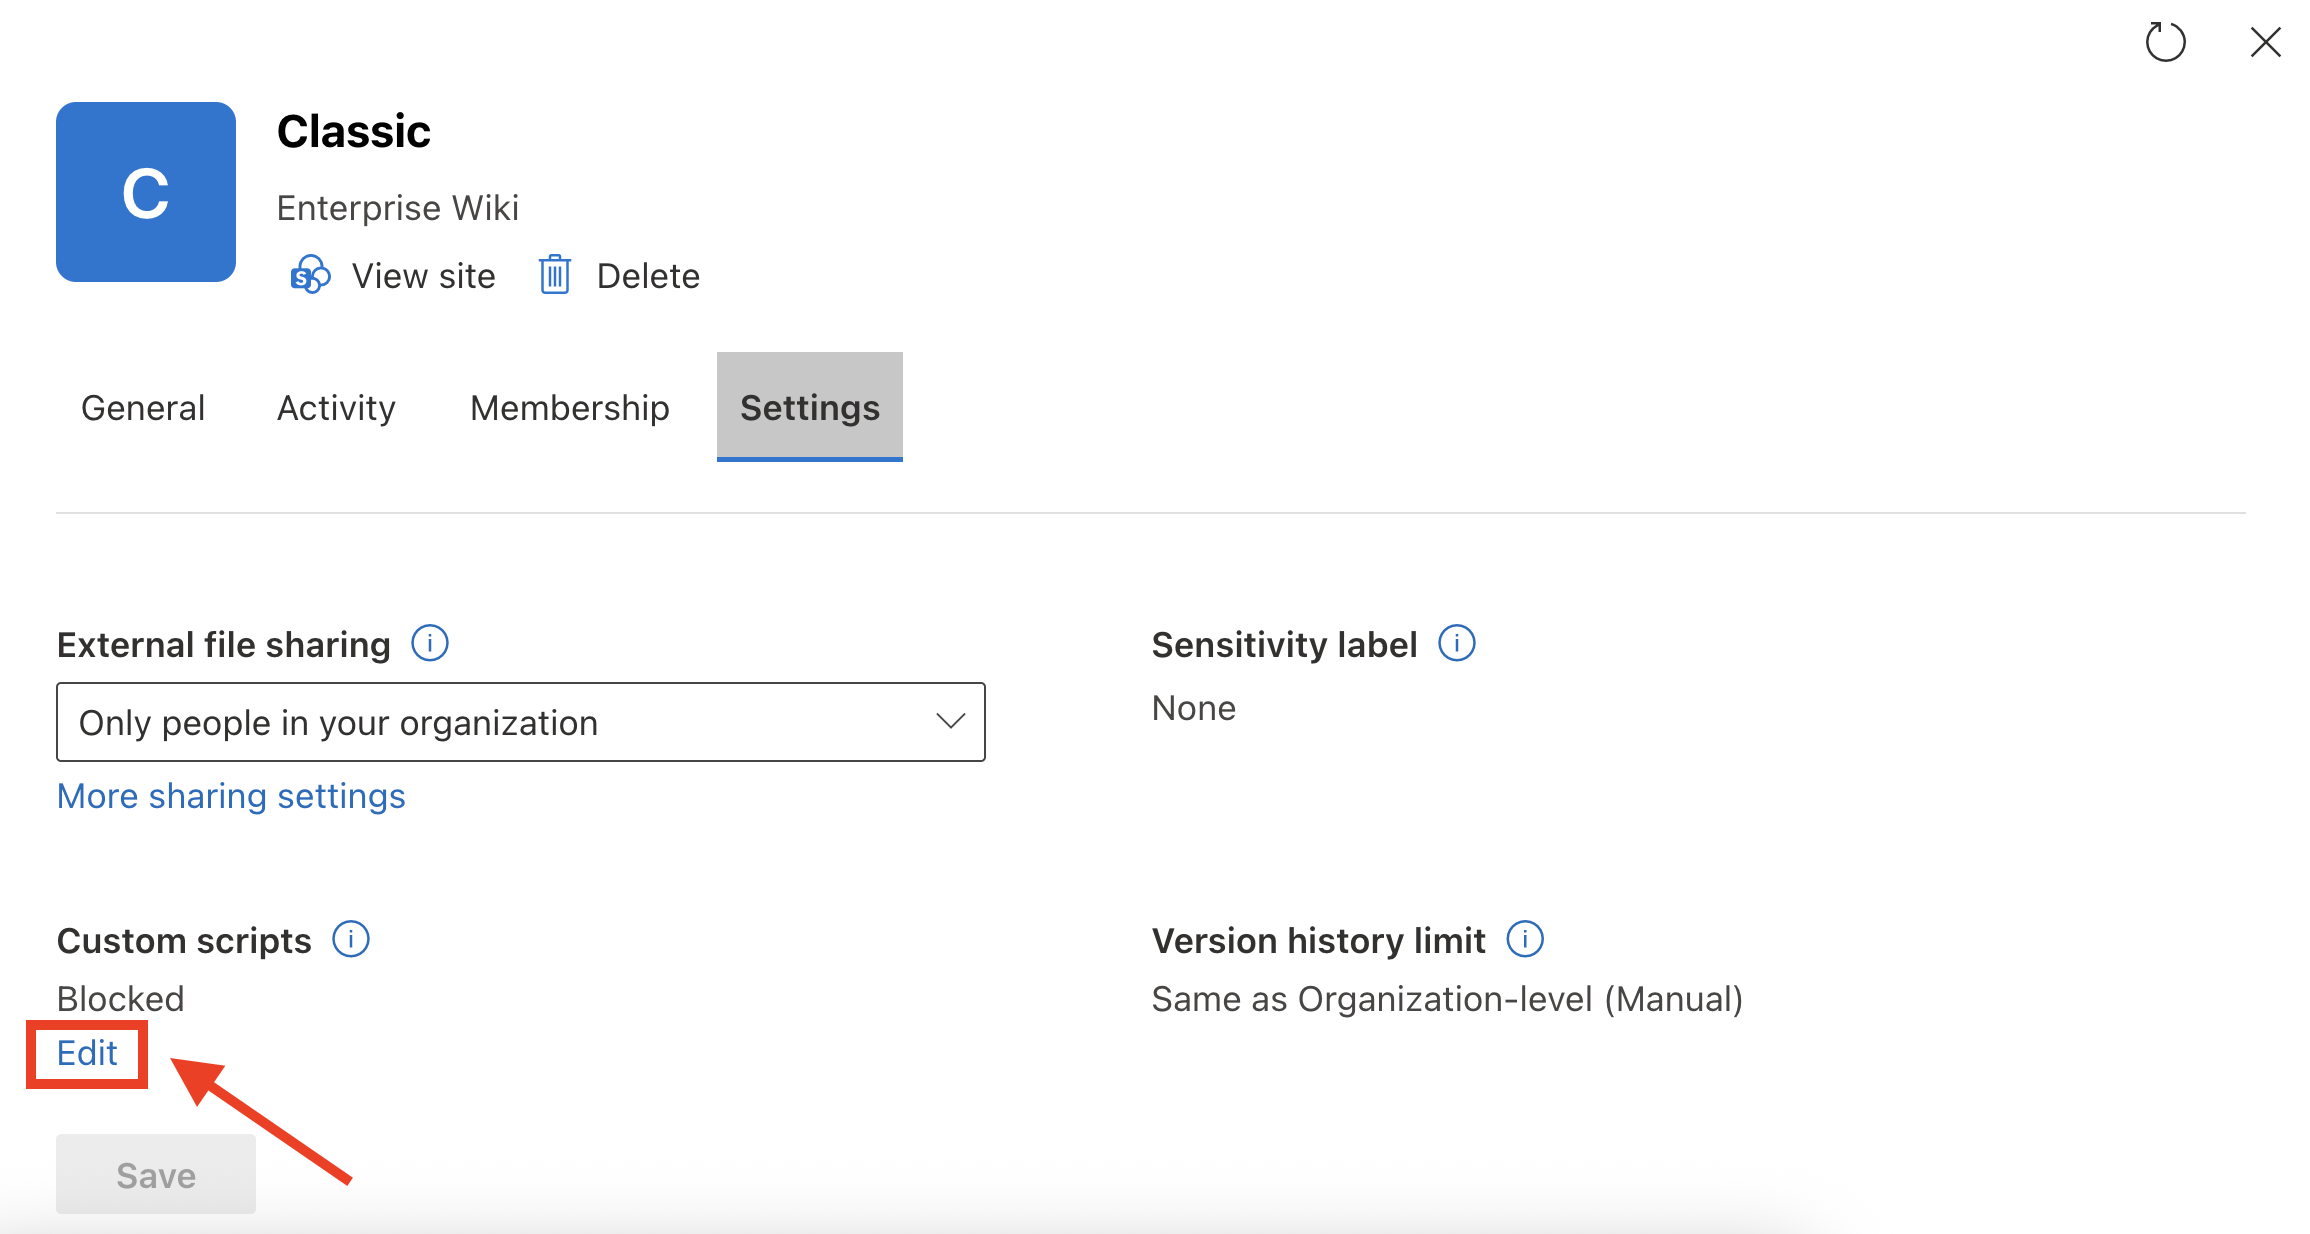
Task: Close the Classic site panel
Action: [x=2265, y=42]
